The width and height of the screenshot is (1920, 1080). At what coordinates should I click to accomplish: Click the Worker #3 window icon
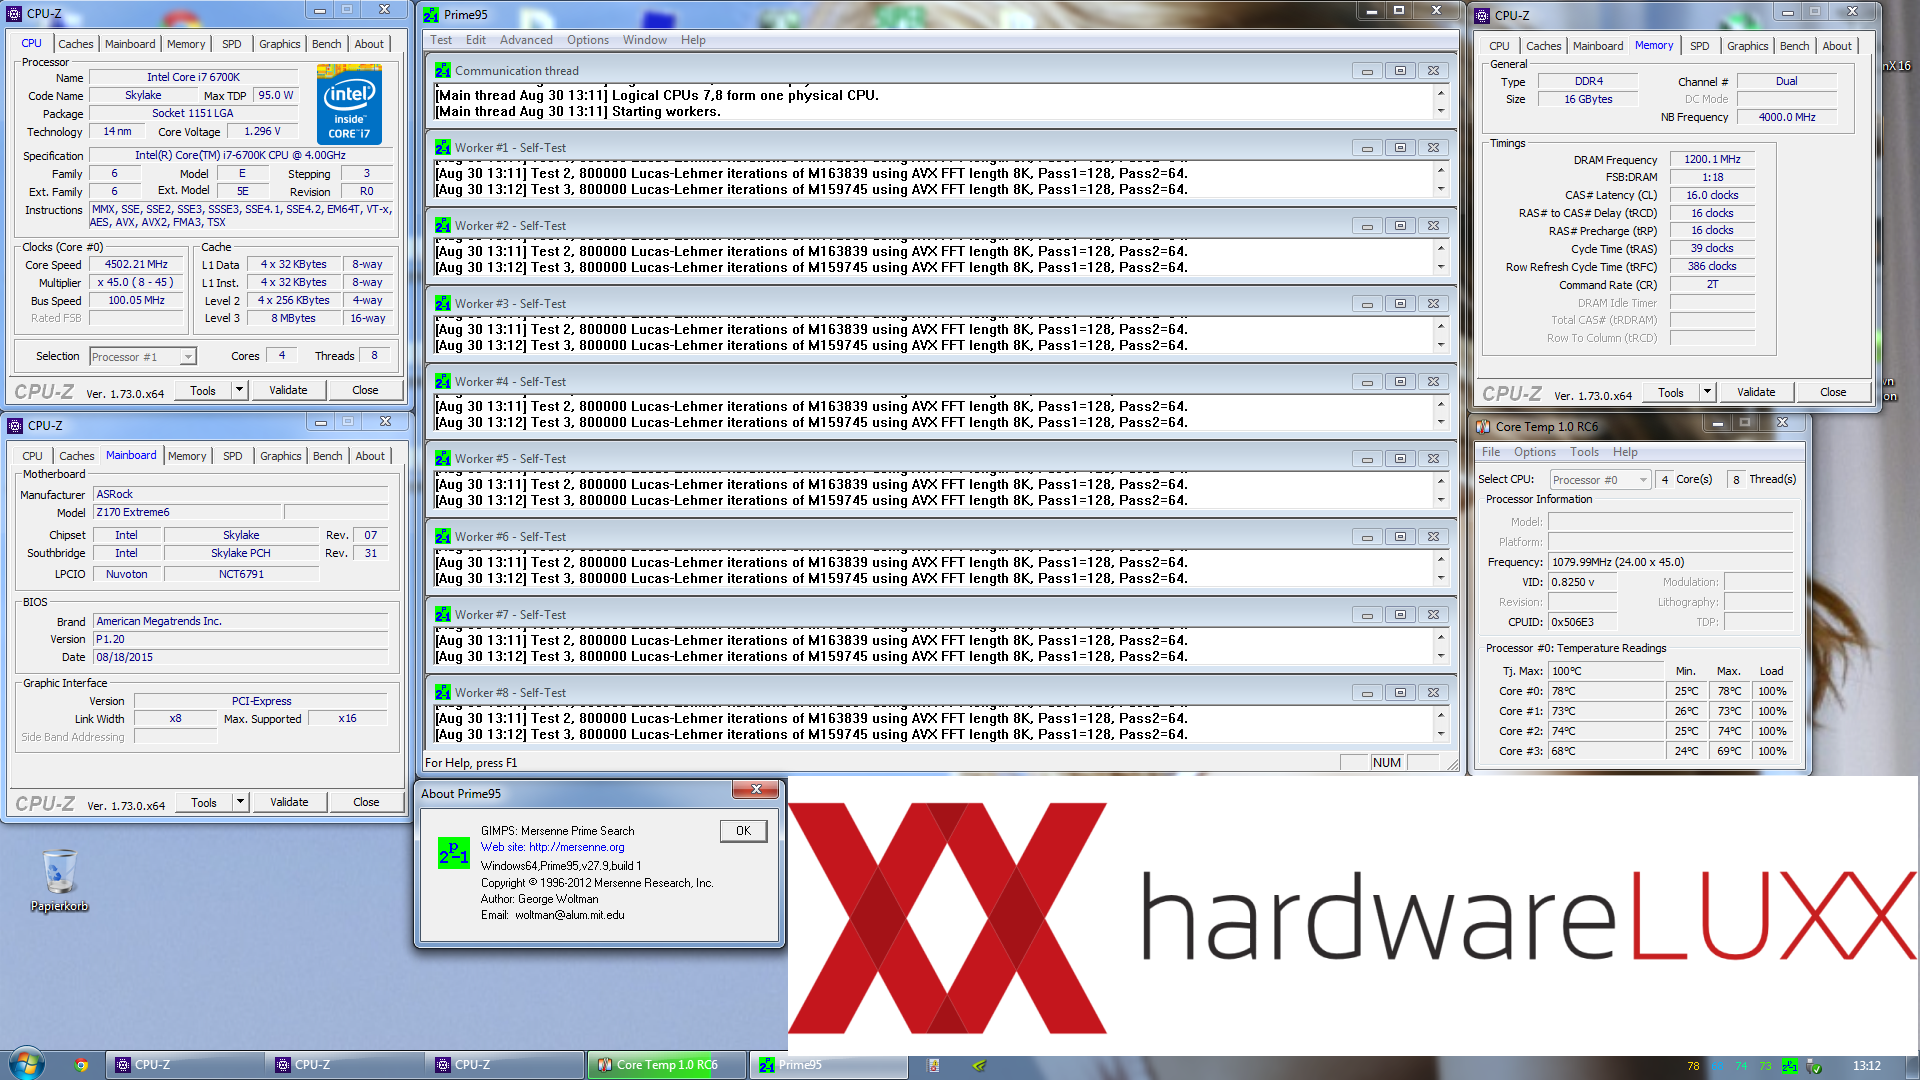click(x=443, y=303)
